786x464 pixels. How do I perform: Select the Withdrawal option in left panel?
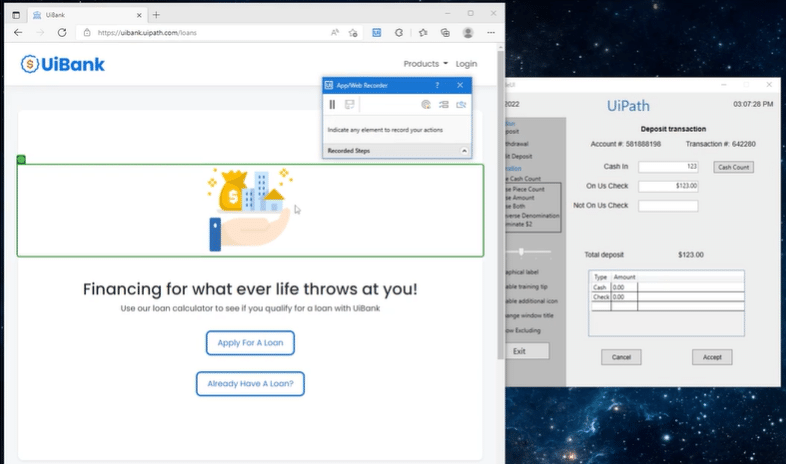pyautogui.click(x=517, y=144)
